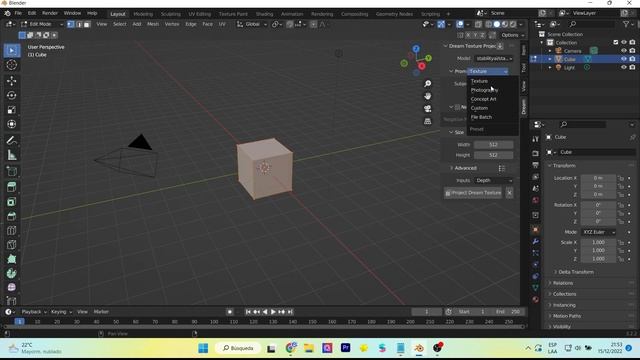Open the Model dropdown in Dream panel

pyautogui.click(x=493, y=58)
